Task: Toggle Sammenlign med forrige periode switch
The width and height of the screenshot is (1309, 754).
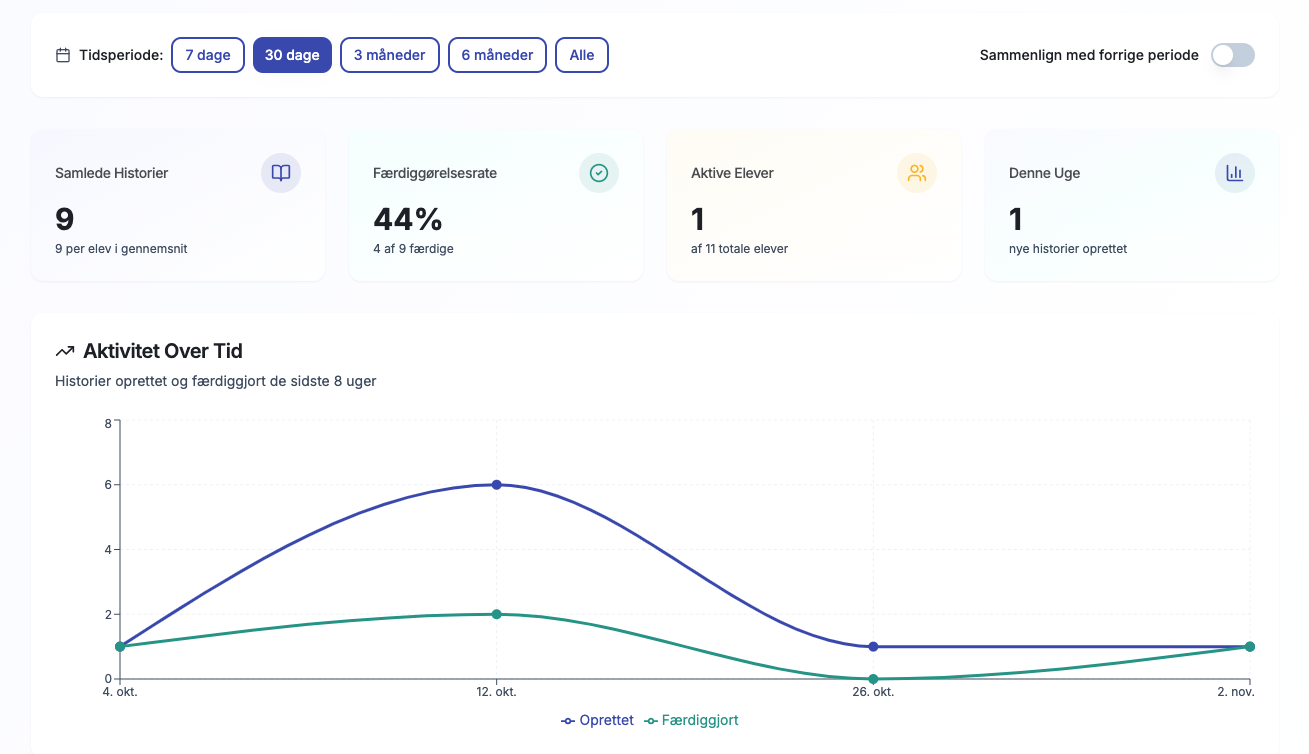Action: coord(1233,55)
